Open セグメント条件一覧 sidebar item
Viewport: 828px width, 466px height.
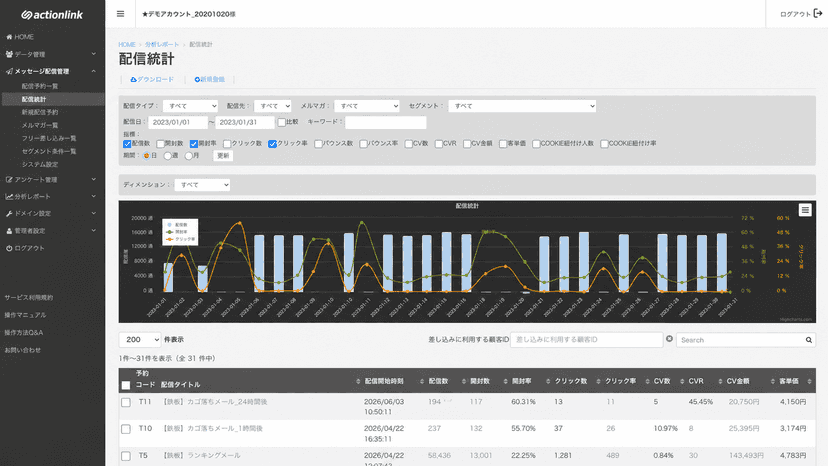pyautogui.click(x=49, y=151)
